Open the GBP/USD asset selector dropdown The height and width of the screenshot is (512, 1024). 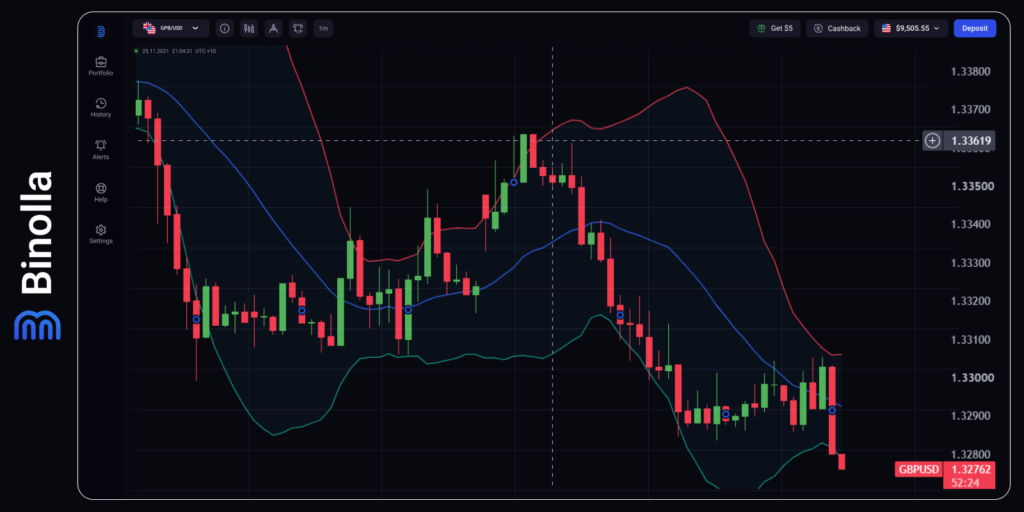point(171,28)
